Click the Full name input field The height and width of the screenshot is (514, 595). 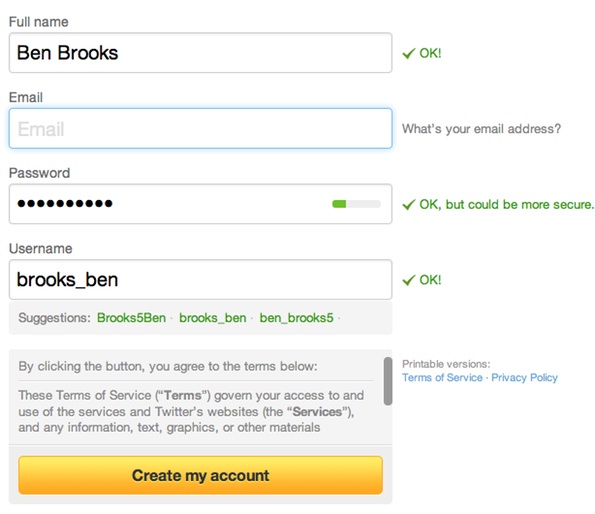point(200,53)
